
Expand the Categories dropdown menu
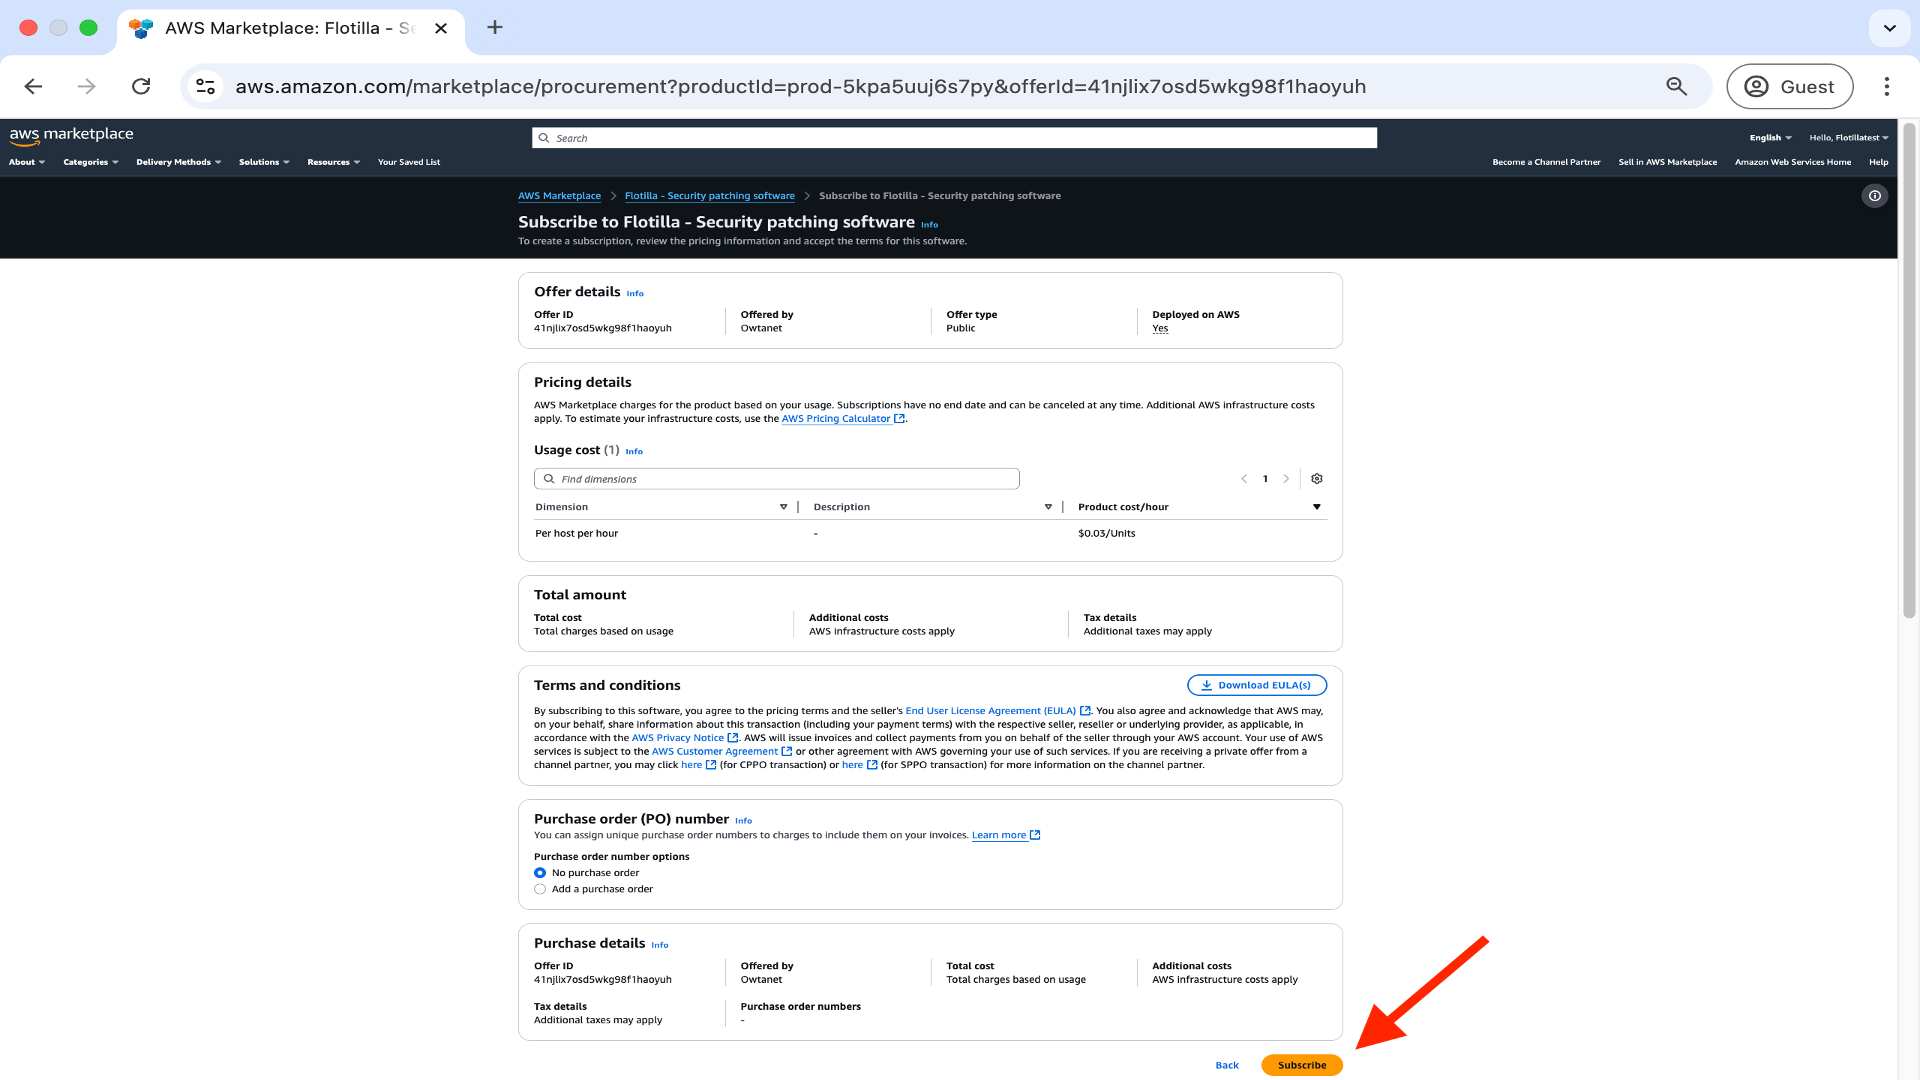tap(90, 162)
